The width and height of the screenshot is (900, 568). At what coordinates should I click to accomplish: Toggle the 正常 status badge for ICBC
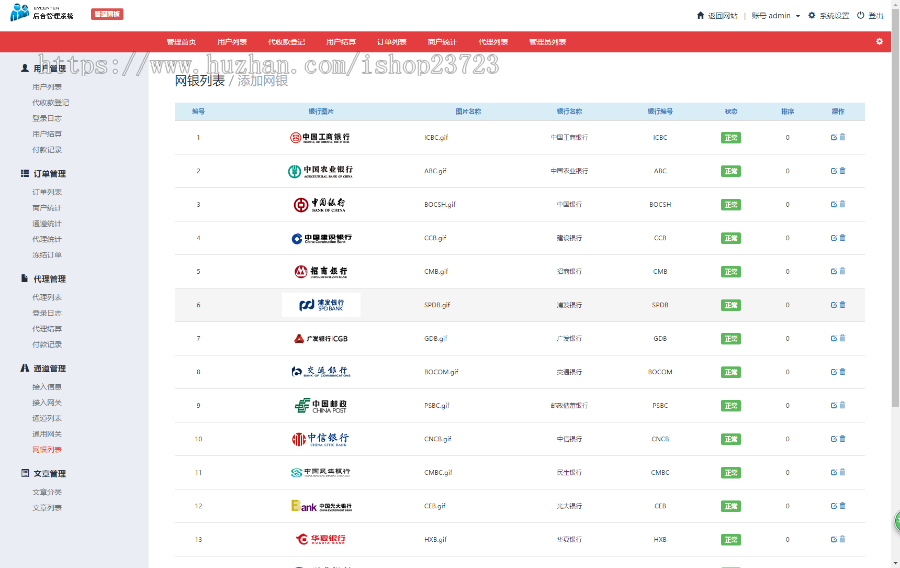click(731, 138)
